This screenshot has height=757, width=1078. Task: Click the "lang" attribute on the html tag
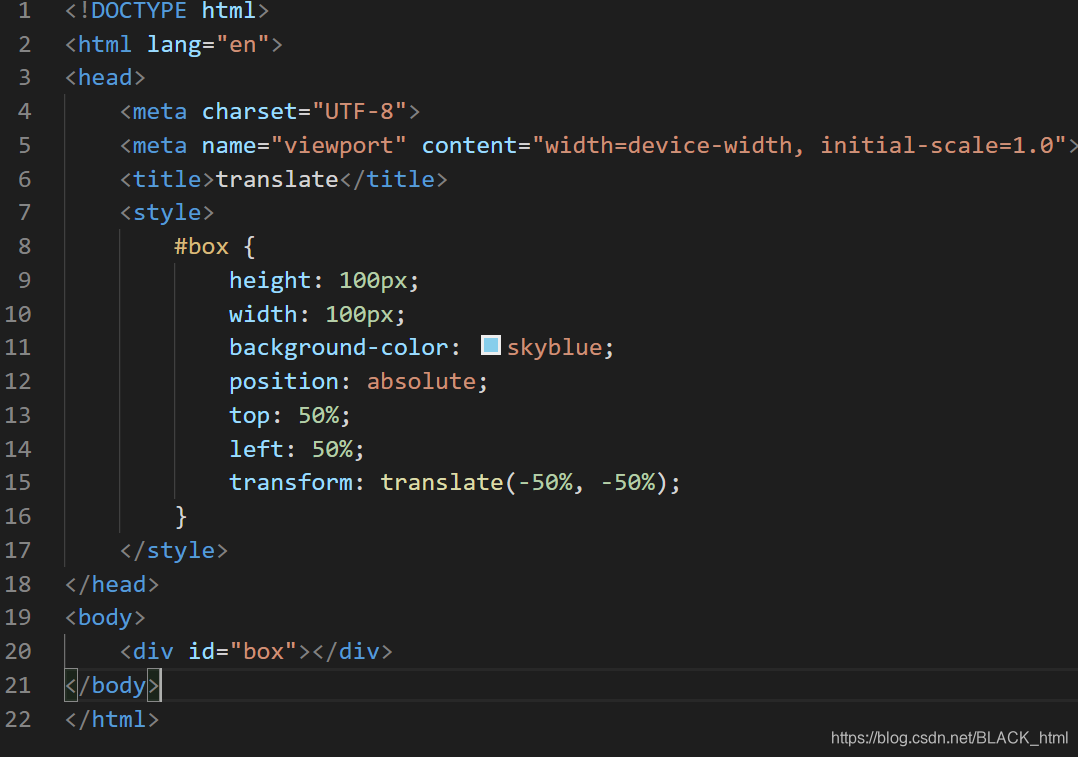tap(174, 45)
